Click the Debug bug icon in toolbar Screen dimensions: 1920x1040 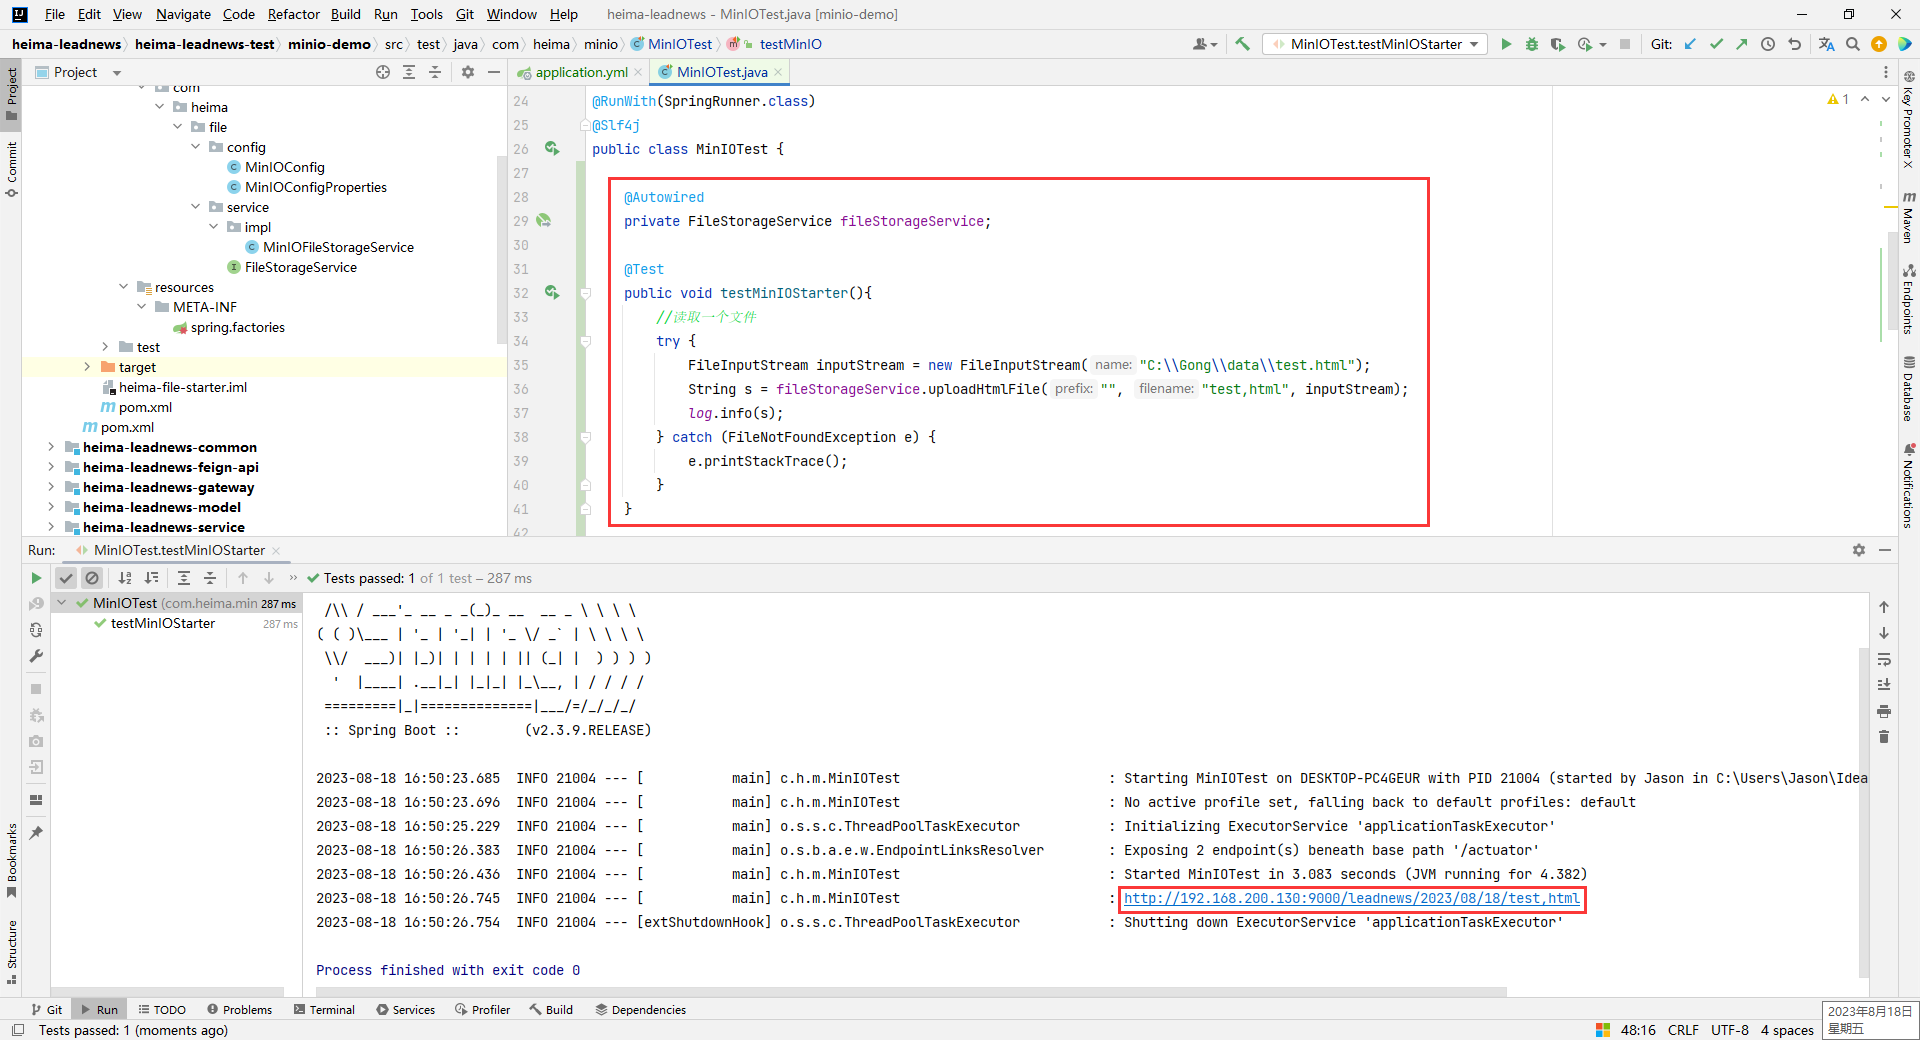pyautogui.click(x=1531, y=44)
